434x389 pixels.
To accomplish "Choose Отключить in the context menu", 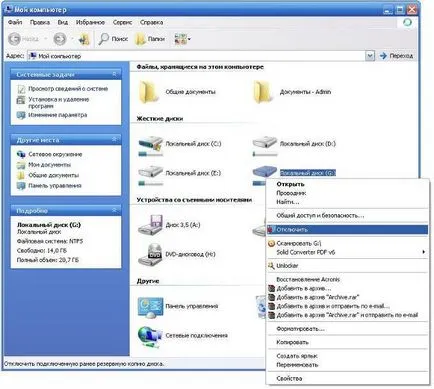I will (x=348, y=230).
